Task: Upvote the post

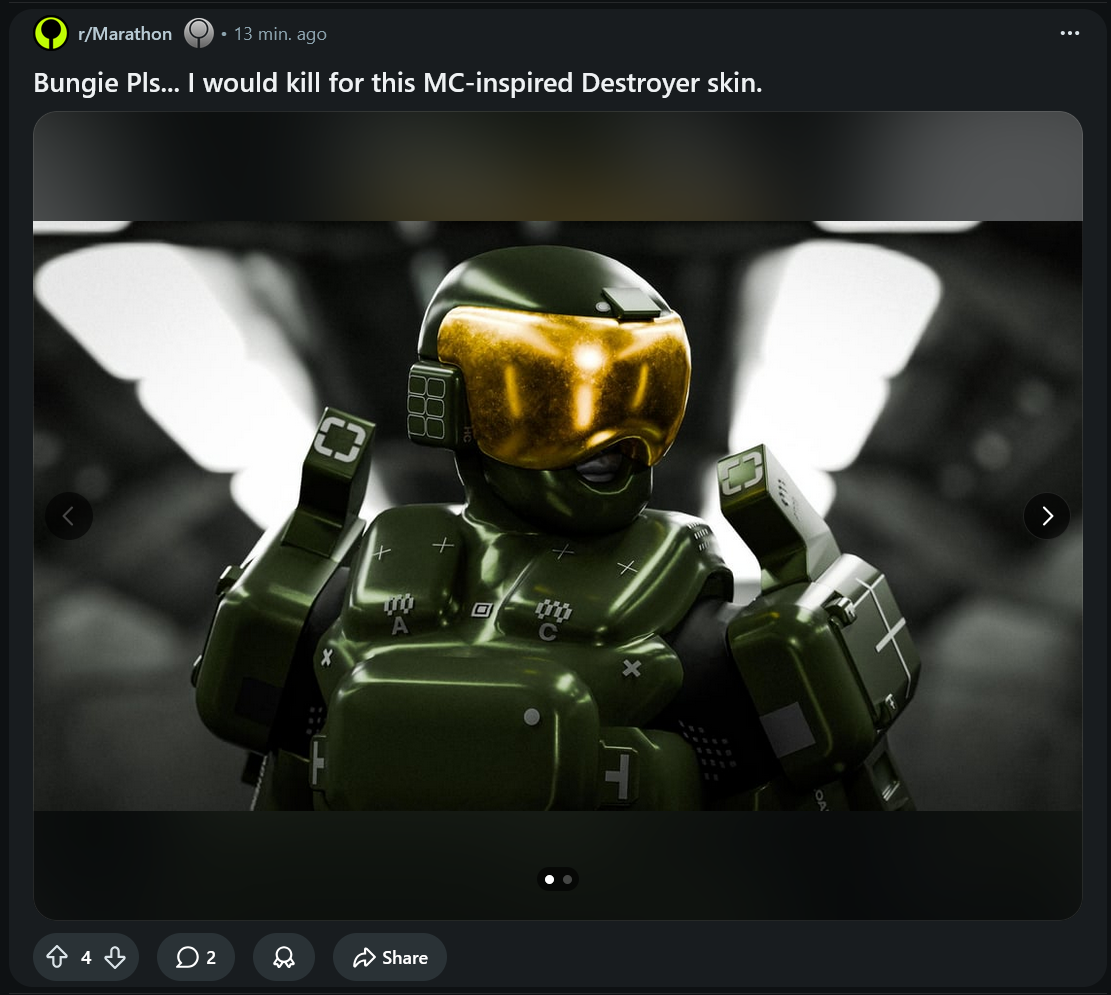Action: pyautogui.click(x=57, y=957)
